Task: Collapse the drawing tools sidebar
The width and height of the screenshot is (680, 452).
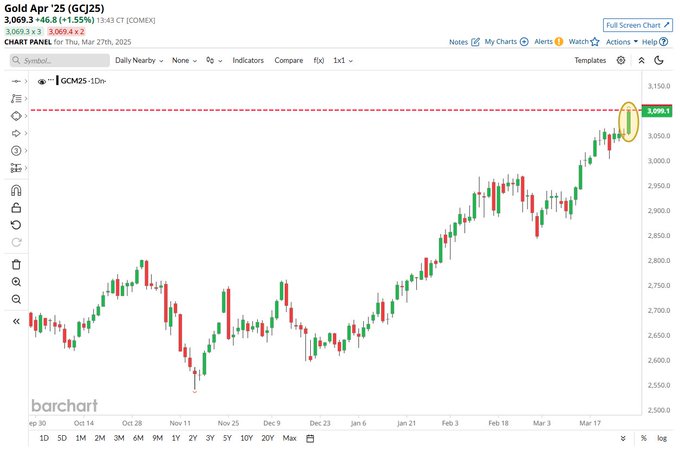Action: (16, 321)
